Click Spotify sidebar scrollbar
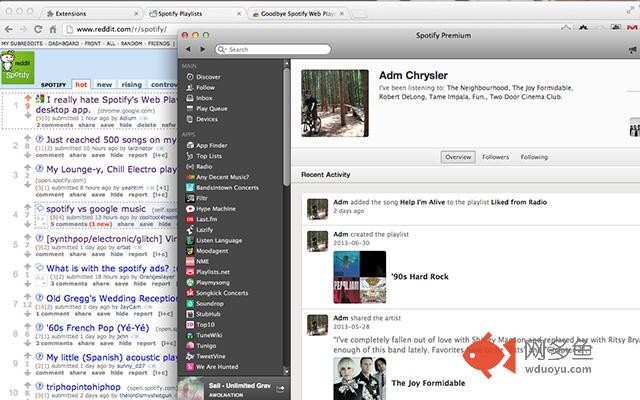Viewport: 640px width, 400px height. (x=286, y=127)
